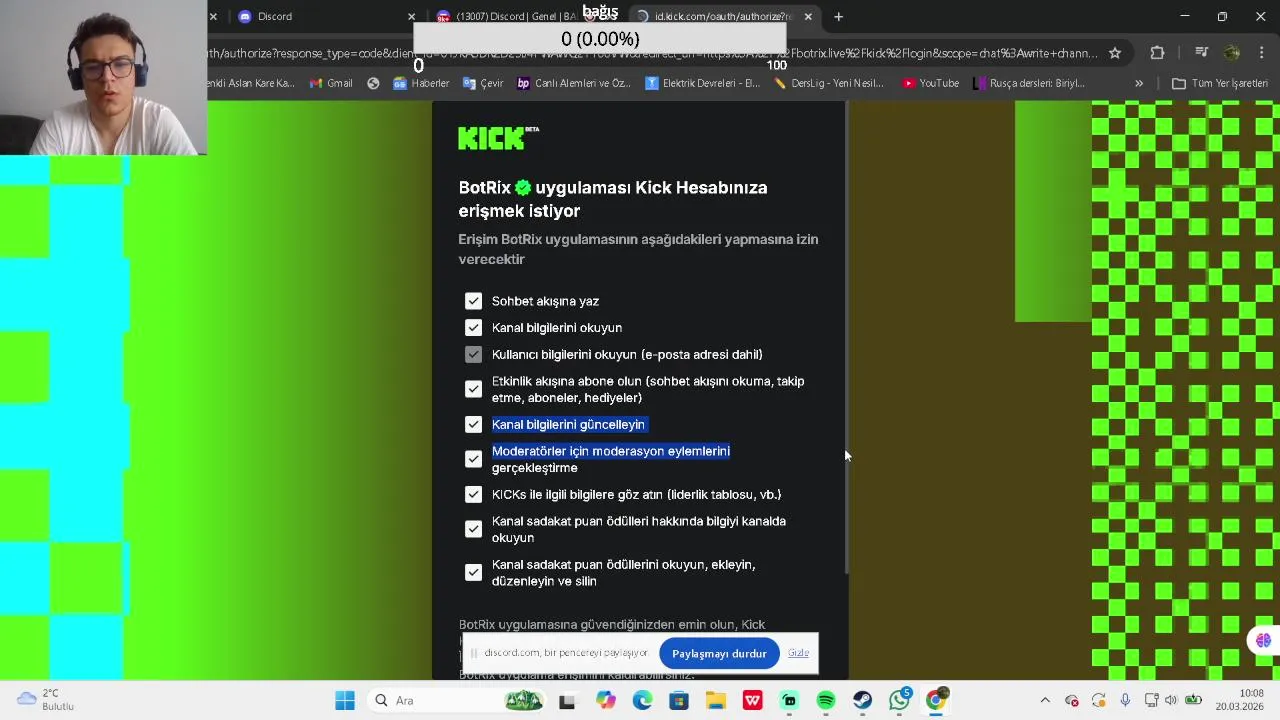The height and width of the screenshot is (720, 1280).
Task: Click the BotRix verified badge
Action: point(523,187)
